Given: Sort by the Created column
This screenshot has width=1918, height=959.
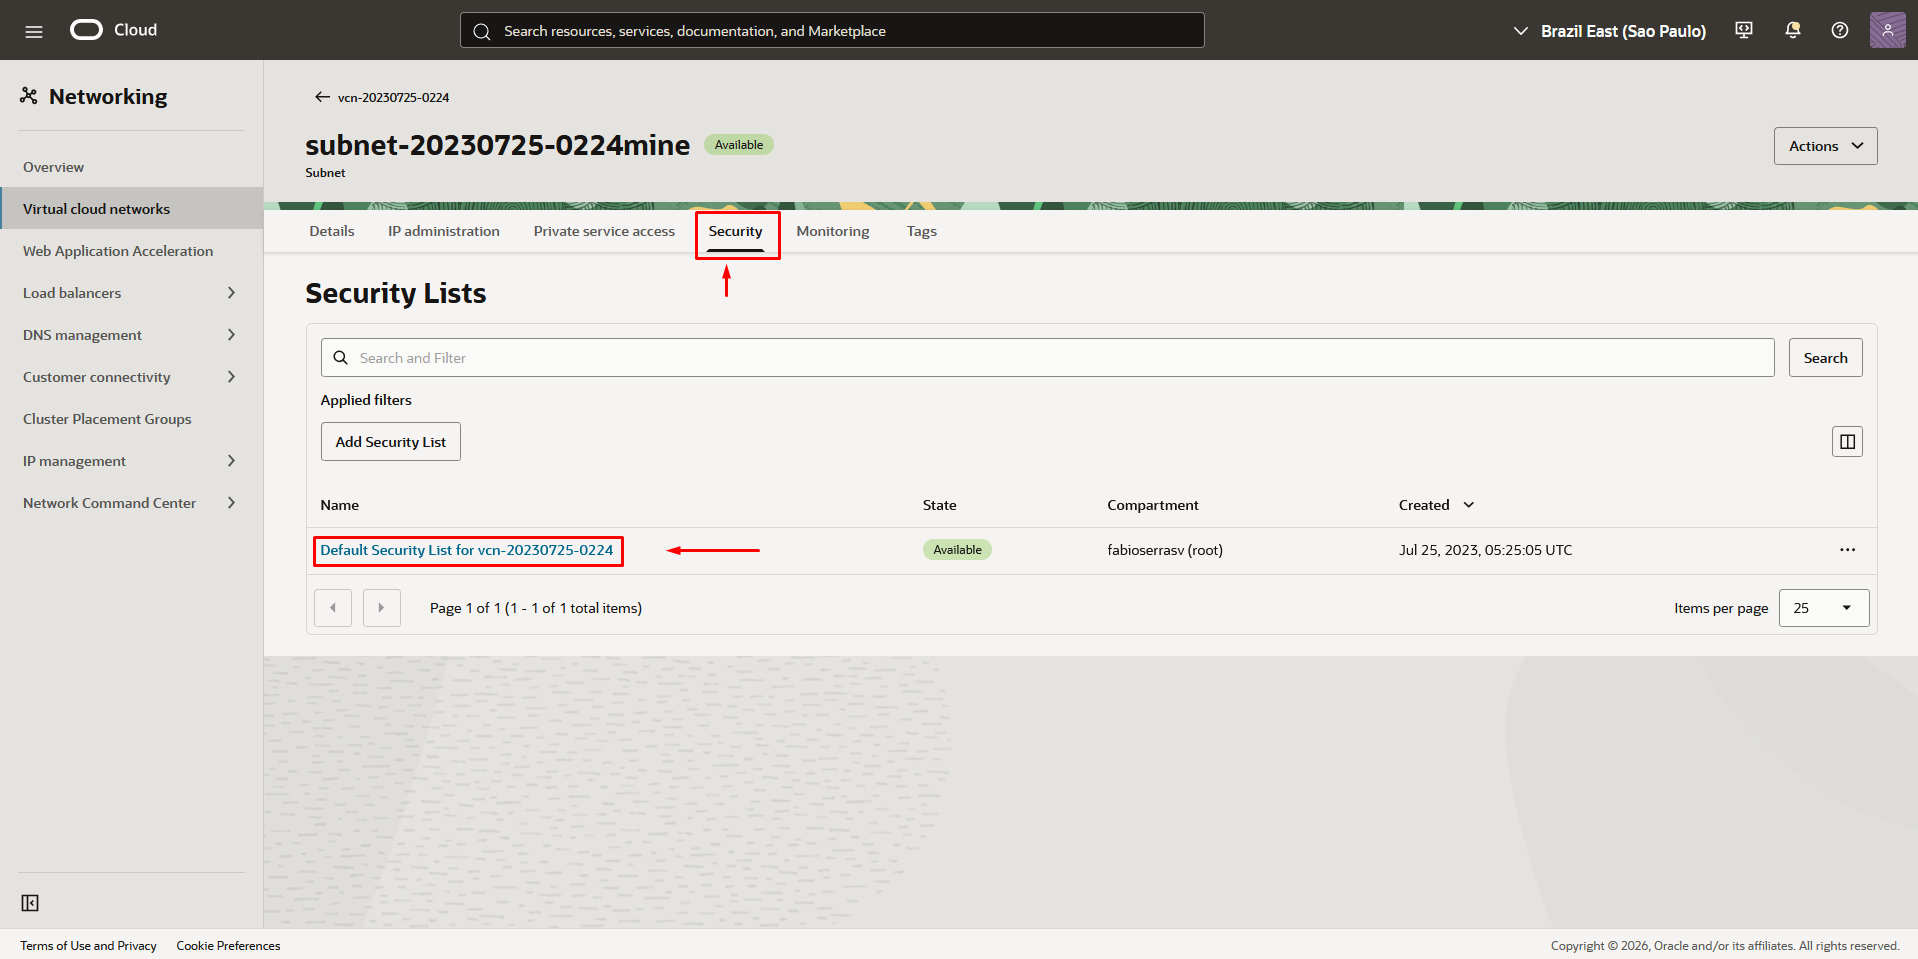Looking at the screenshot, I should point(1436,505).
